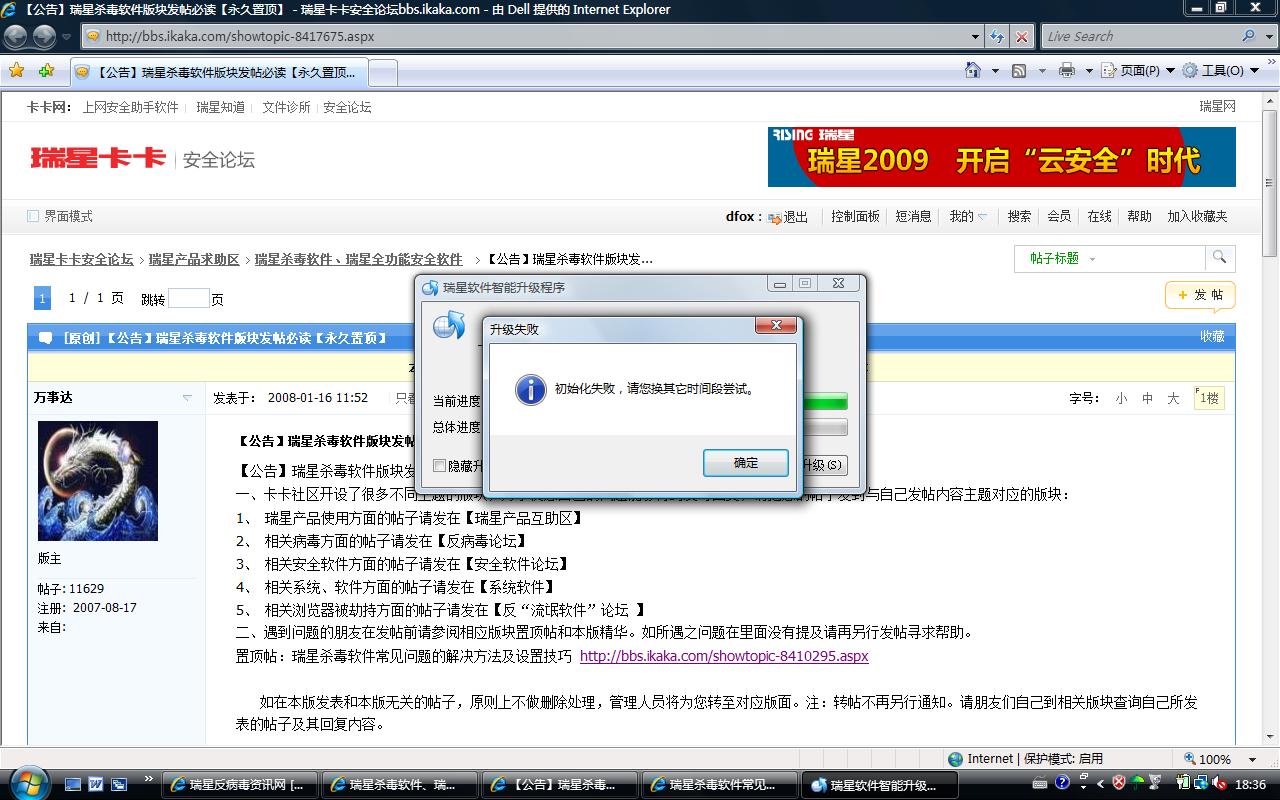Set font size to 大

[1173, 398]
